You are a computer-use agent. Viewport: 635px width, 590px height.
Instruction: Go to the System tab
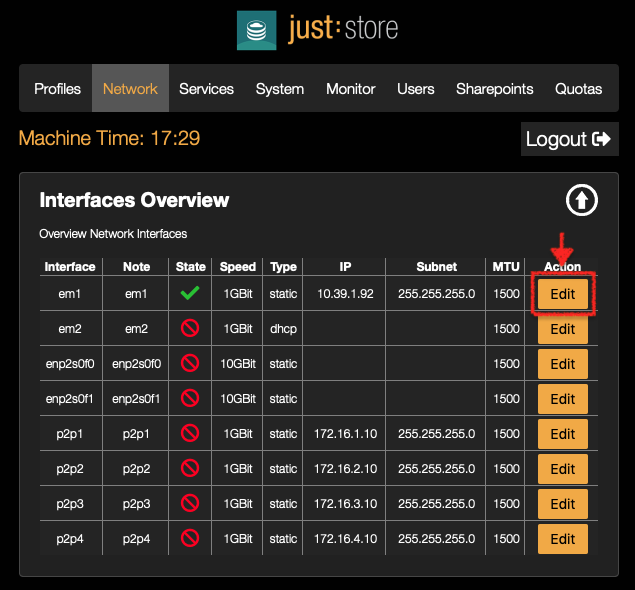[279, 89]
